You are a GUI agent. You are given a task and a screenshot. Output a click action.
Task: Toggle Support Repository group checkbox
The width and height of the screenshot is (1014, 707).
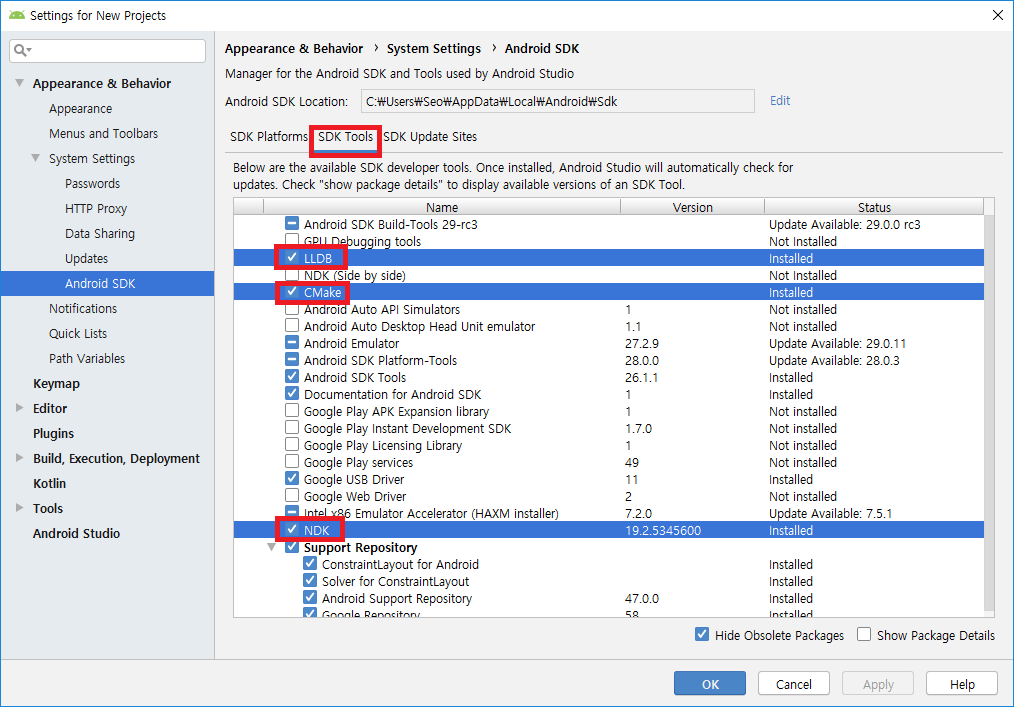(292, 547)
